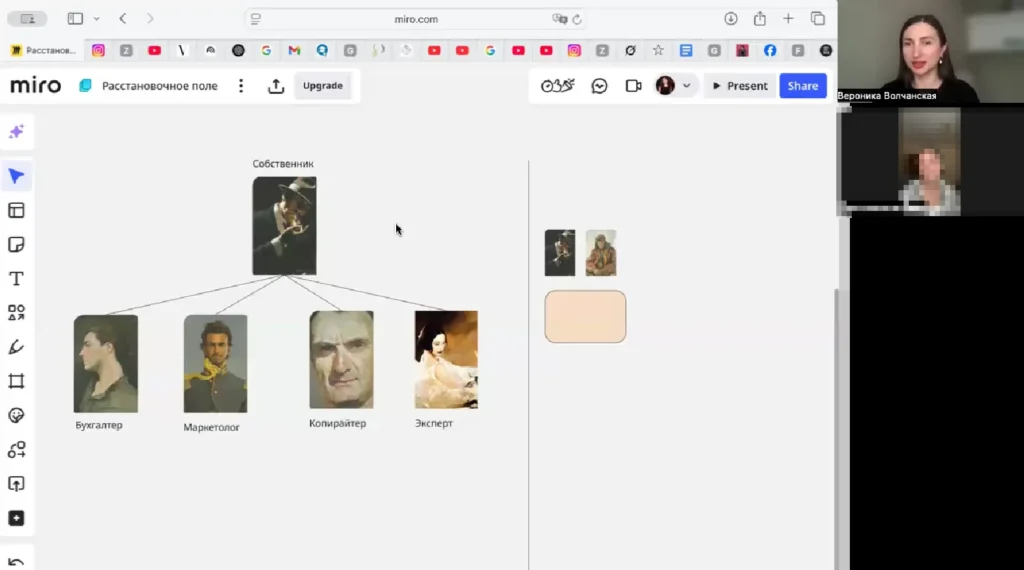Select small man-with-hat thumbnail right of divider
Screen dimensions: 1024x570
(560, 253)
